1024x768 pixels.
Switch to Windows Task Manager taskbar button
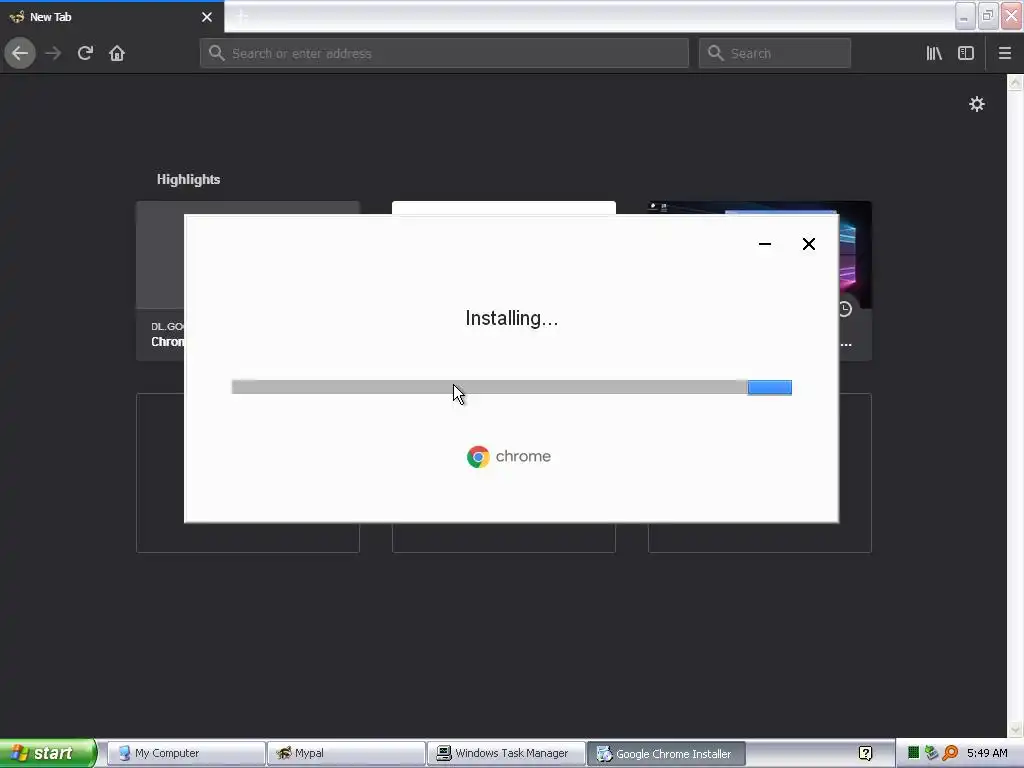click(x=506, y=753)
